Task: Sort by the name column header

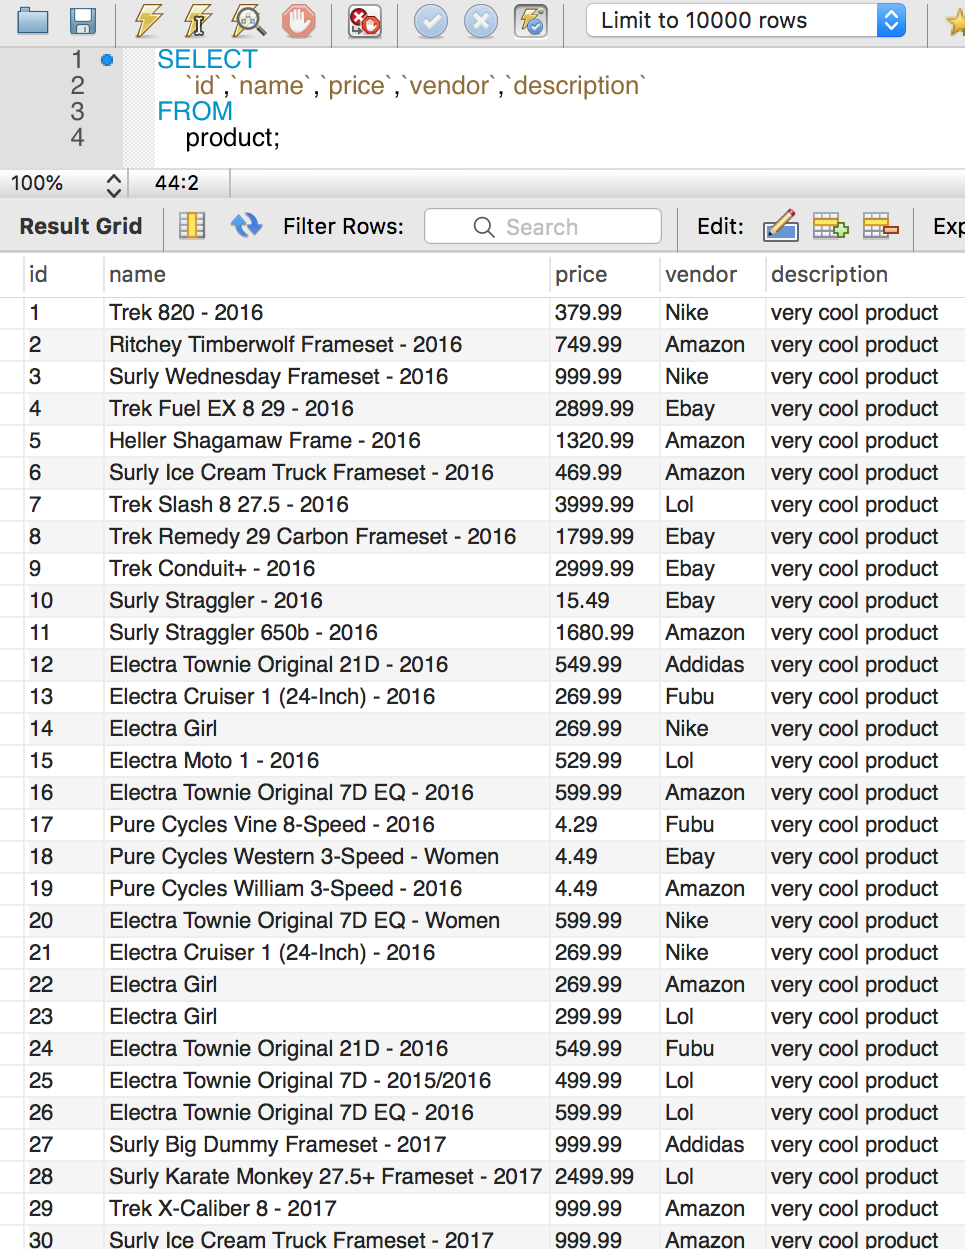Action: click(326, 274)
